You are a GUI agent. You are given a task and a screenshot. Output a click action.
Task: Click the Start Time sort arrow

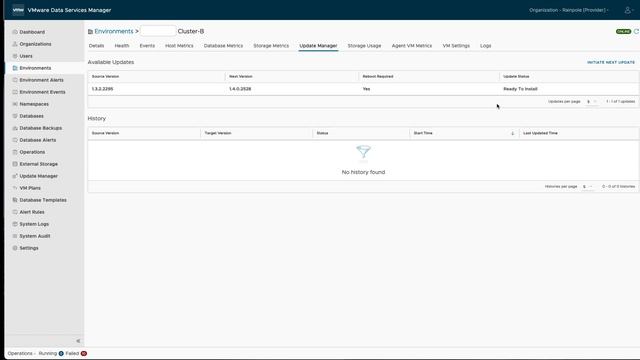point(513,133)
